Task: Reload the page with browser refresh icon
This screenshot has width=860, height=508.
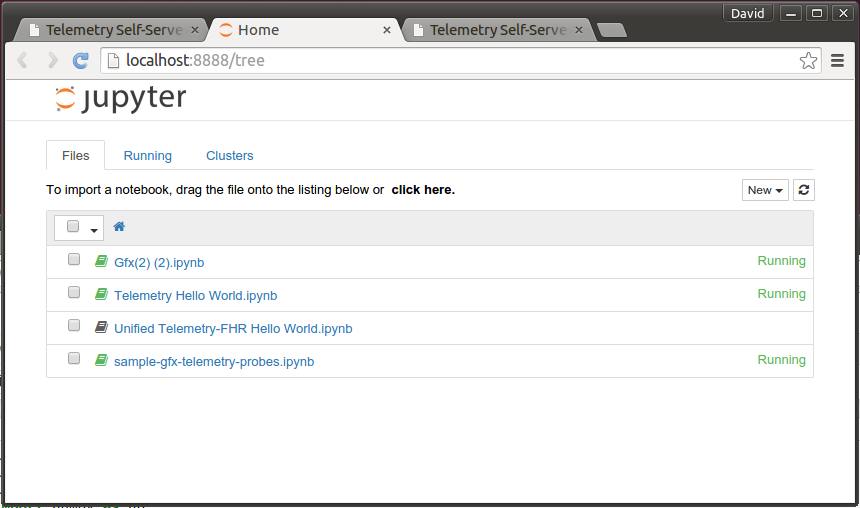Action: point(81,60)
